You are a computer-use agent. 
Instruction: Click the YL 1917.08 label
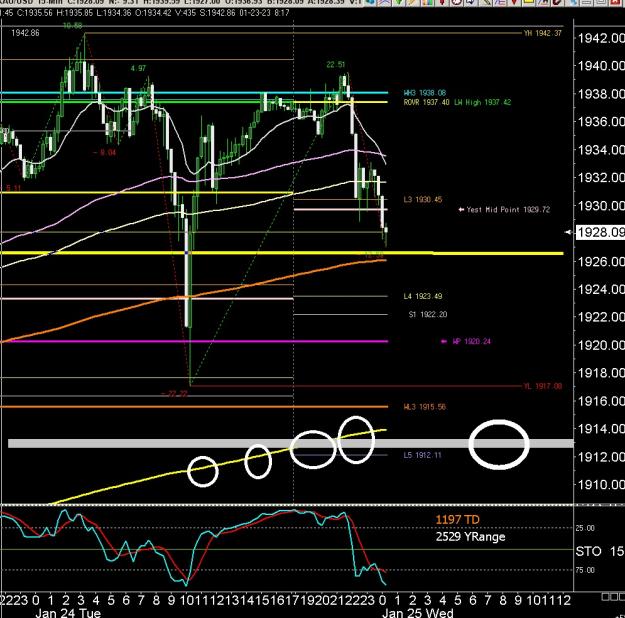point(542,386)
